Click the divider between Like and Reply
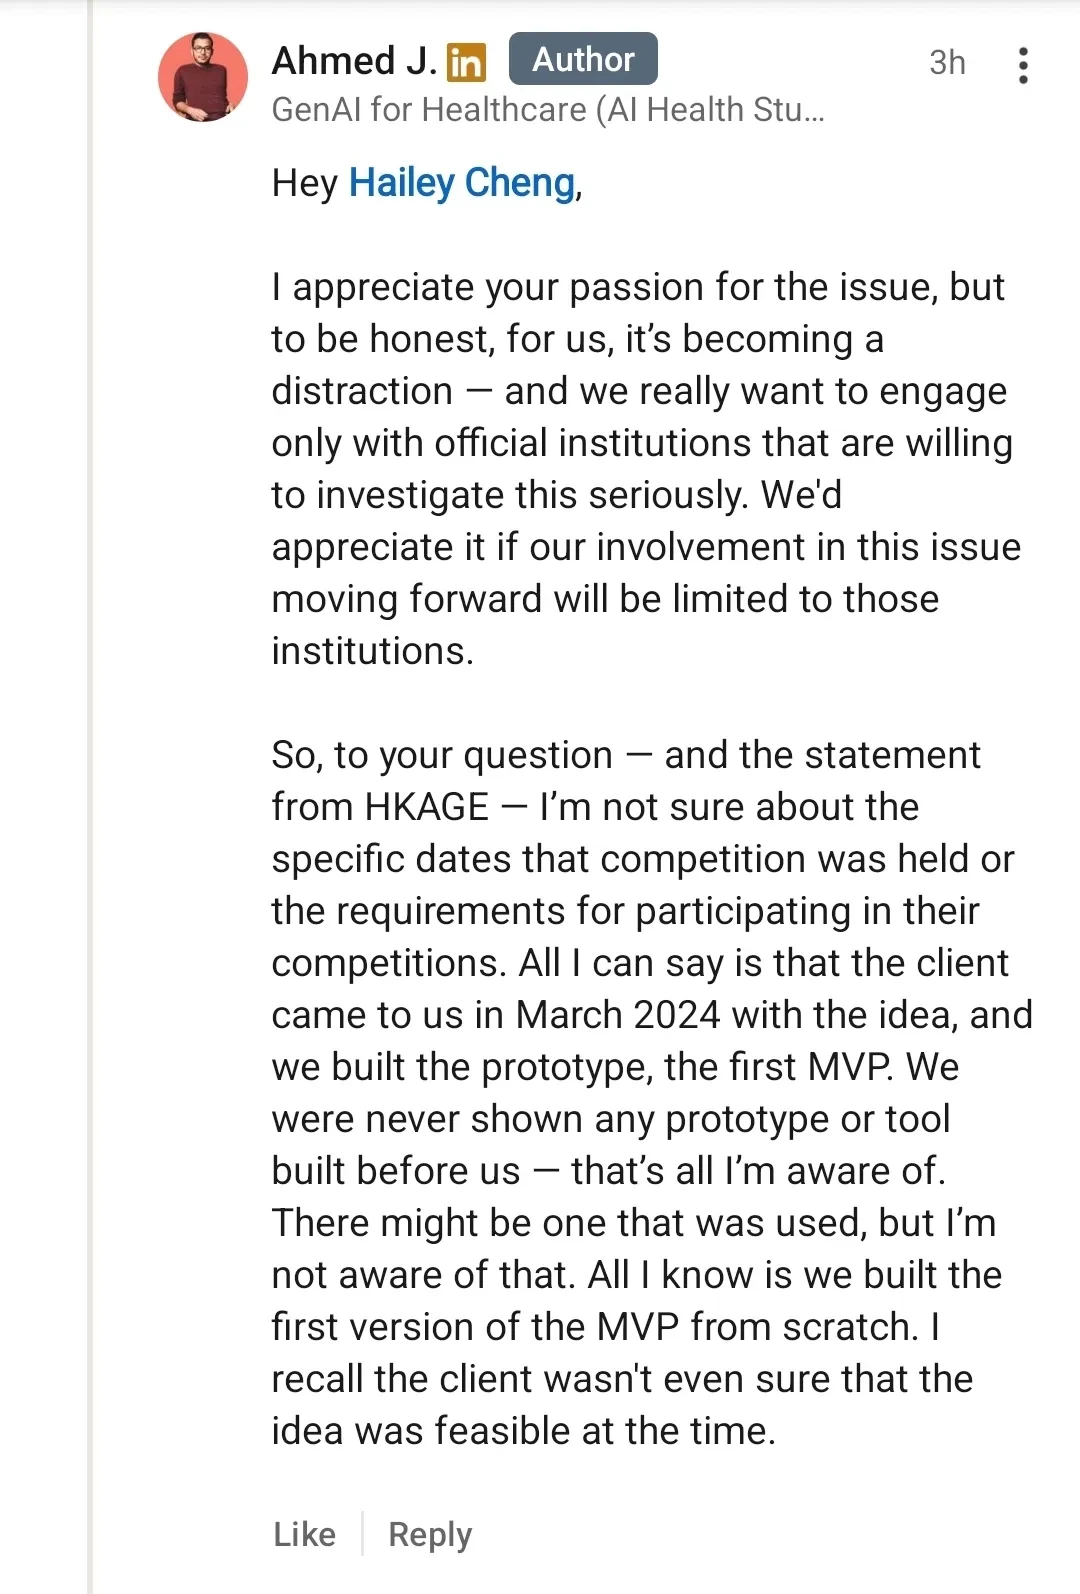 362,1534
